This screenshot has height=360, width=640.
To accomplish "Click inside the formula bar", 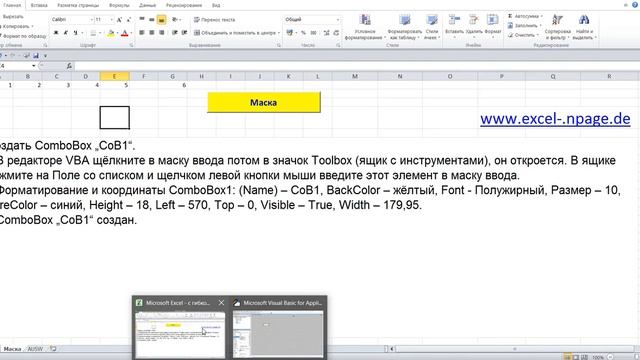I will coord(357,66).
